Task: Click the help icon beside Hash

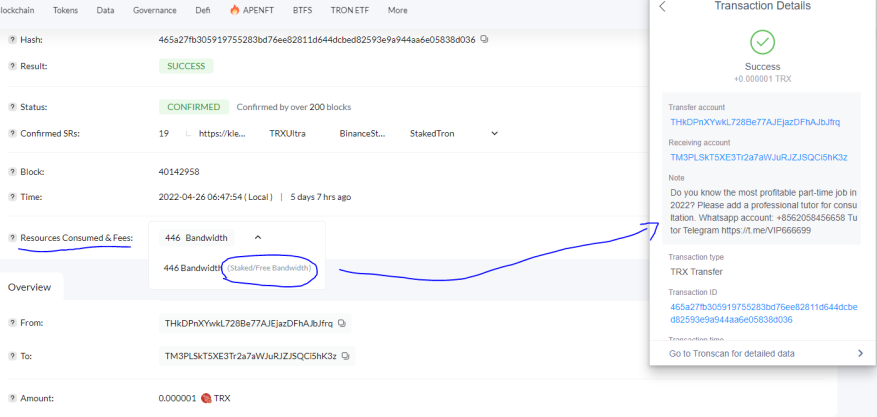Action: [x=12, y=40]
